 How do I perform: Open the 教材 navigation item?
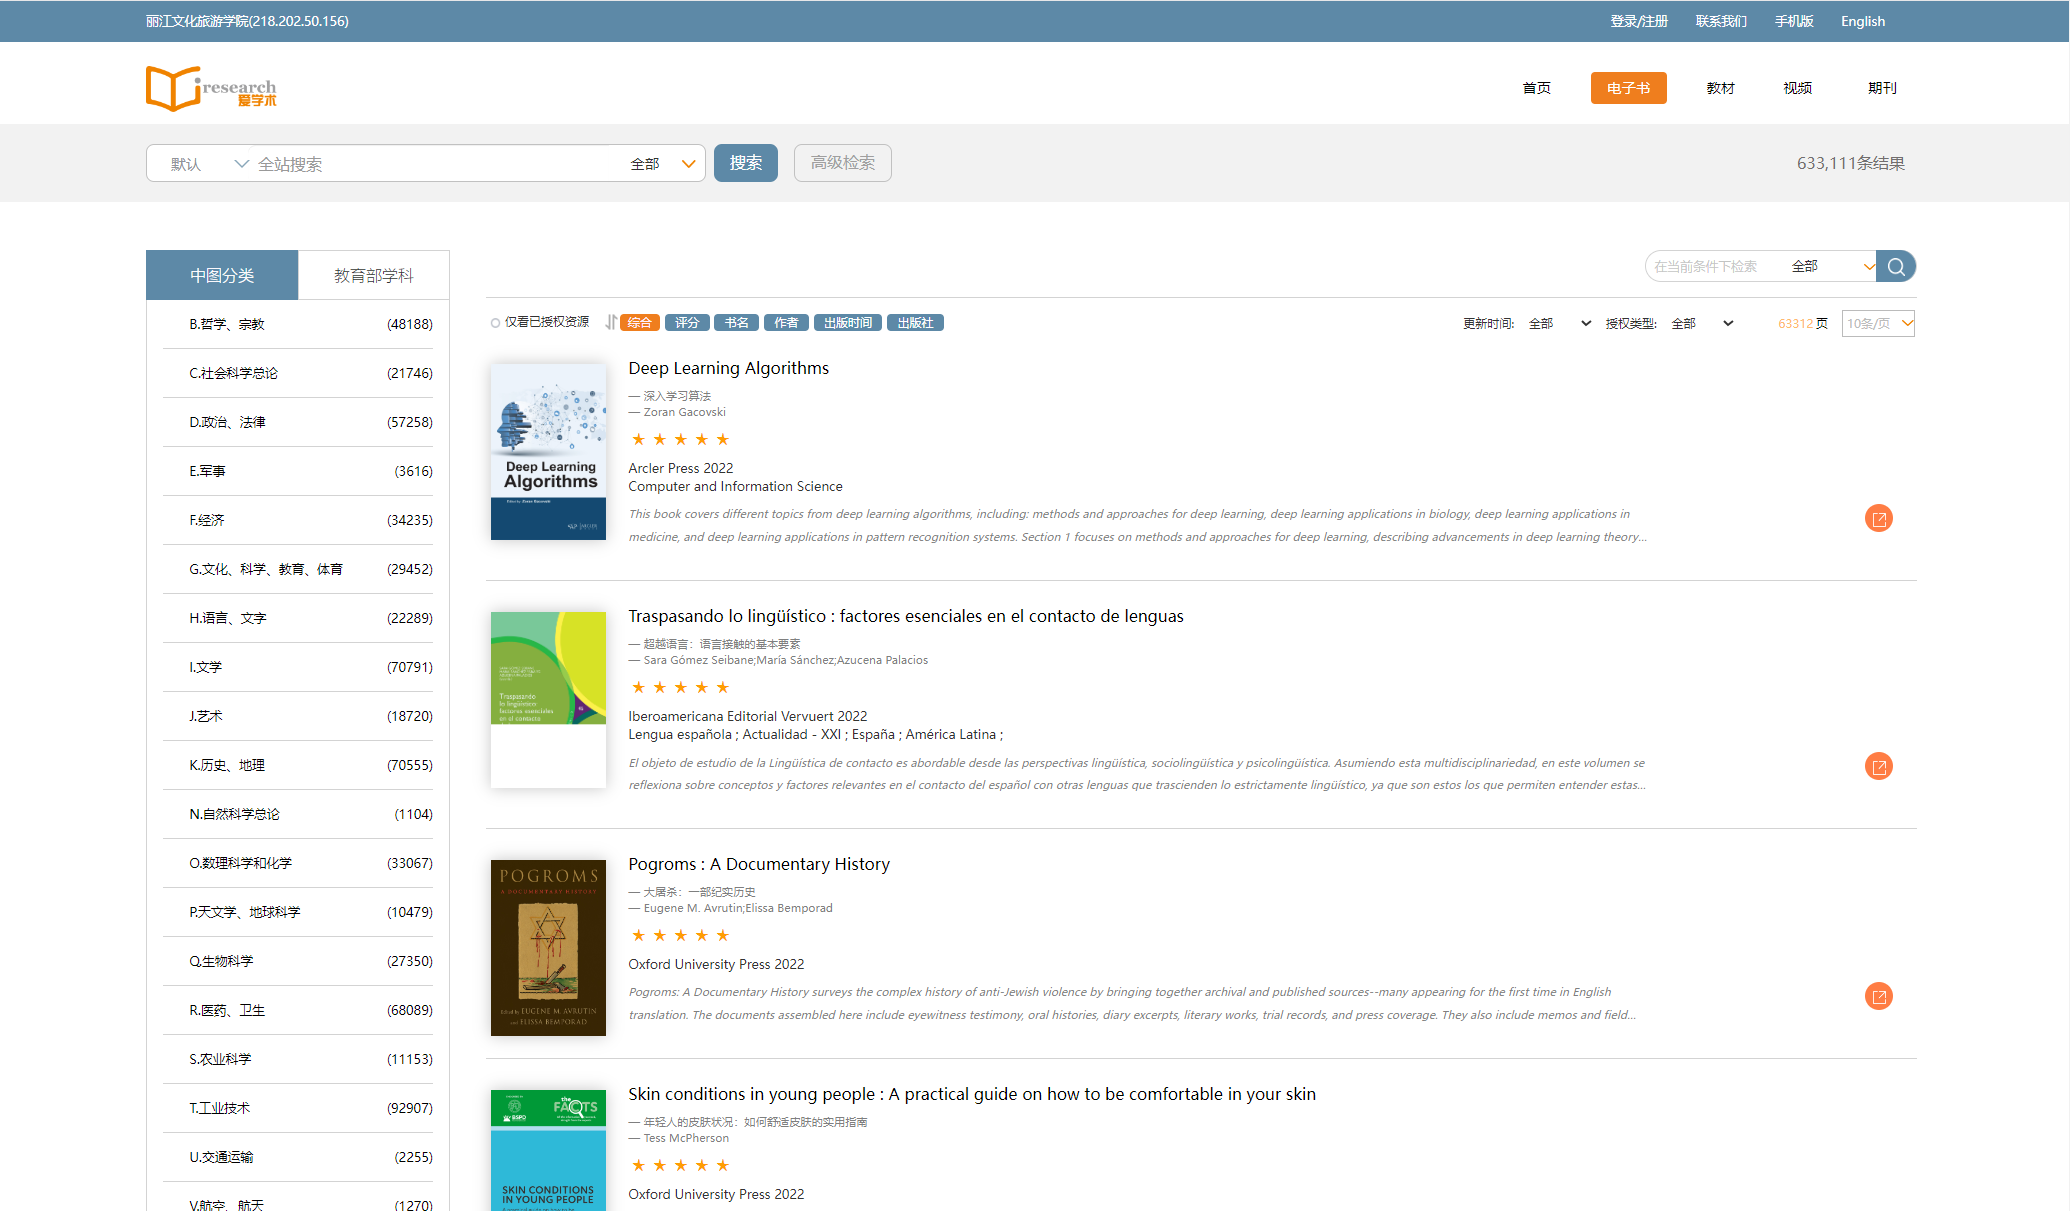[1721, 88]
